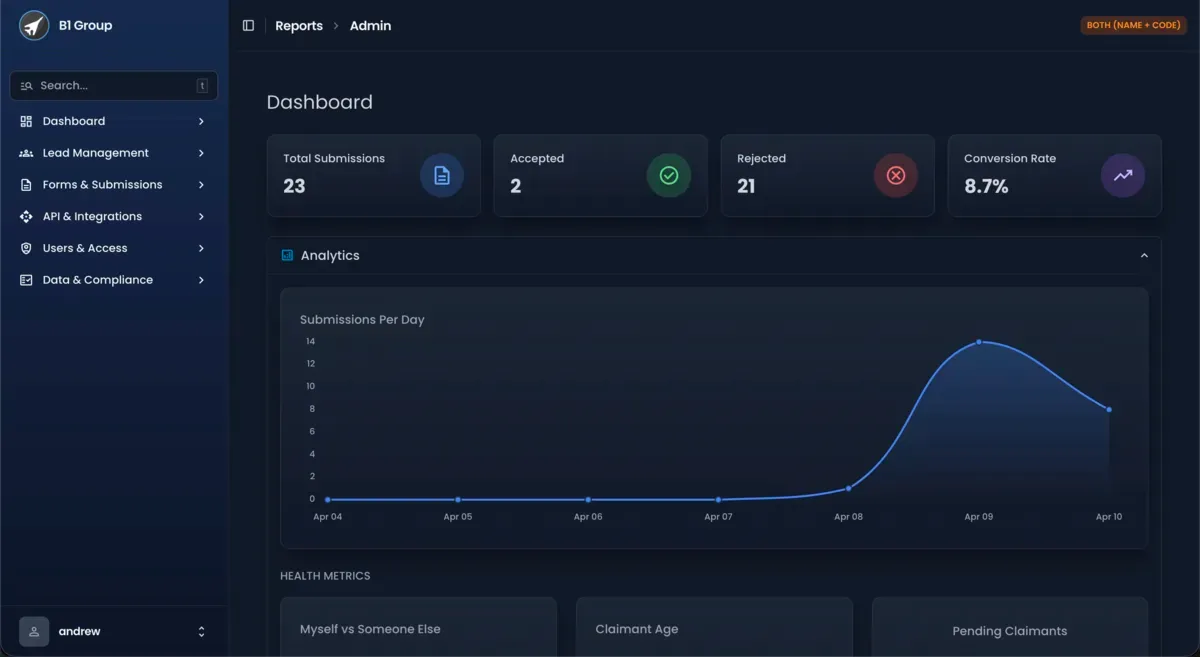Click the Users & Access shield icon
The width and height of the screenshot is (1200, 657).
point(26,248)
